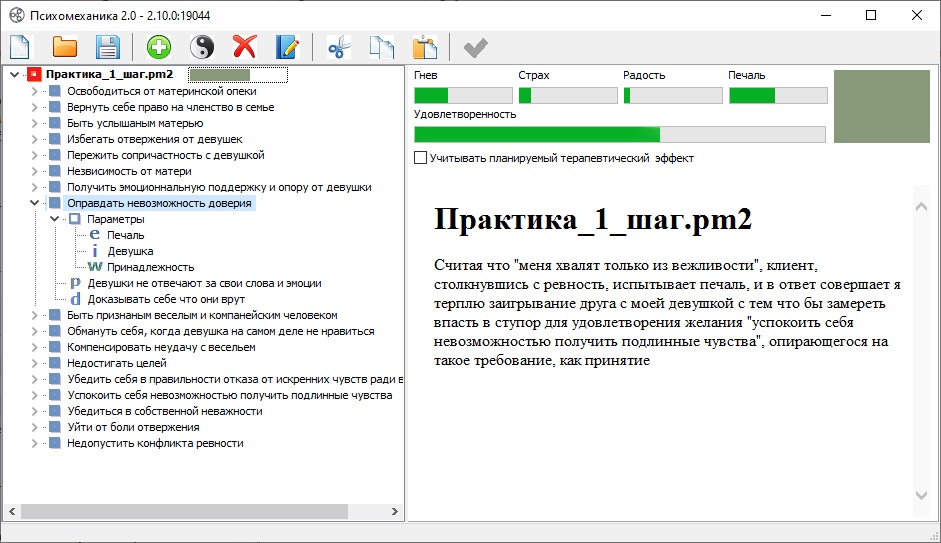
Task: Click the tree panel horizontal scrollbar
Action: point(200,511)
